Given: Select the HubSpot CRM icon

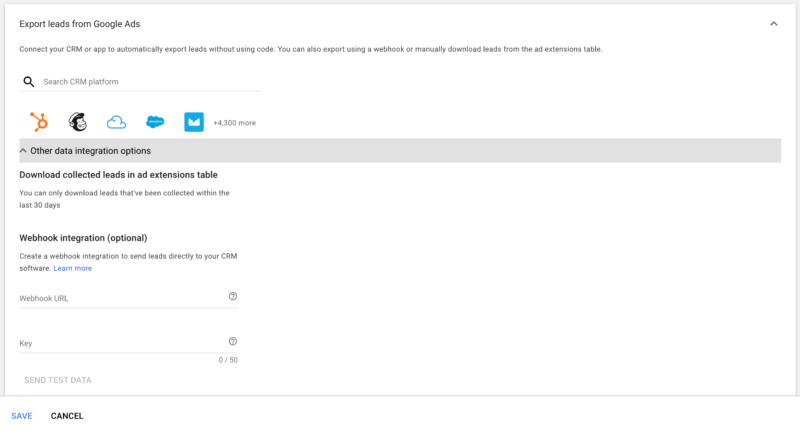Looking at the screenshot, I should (x=39, y=122).
